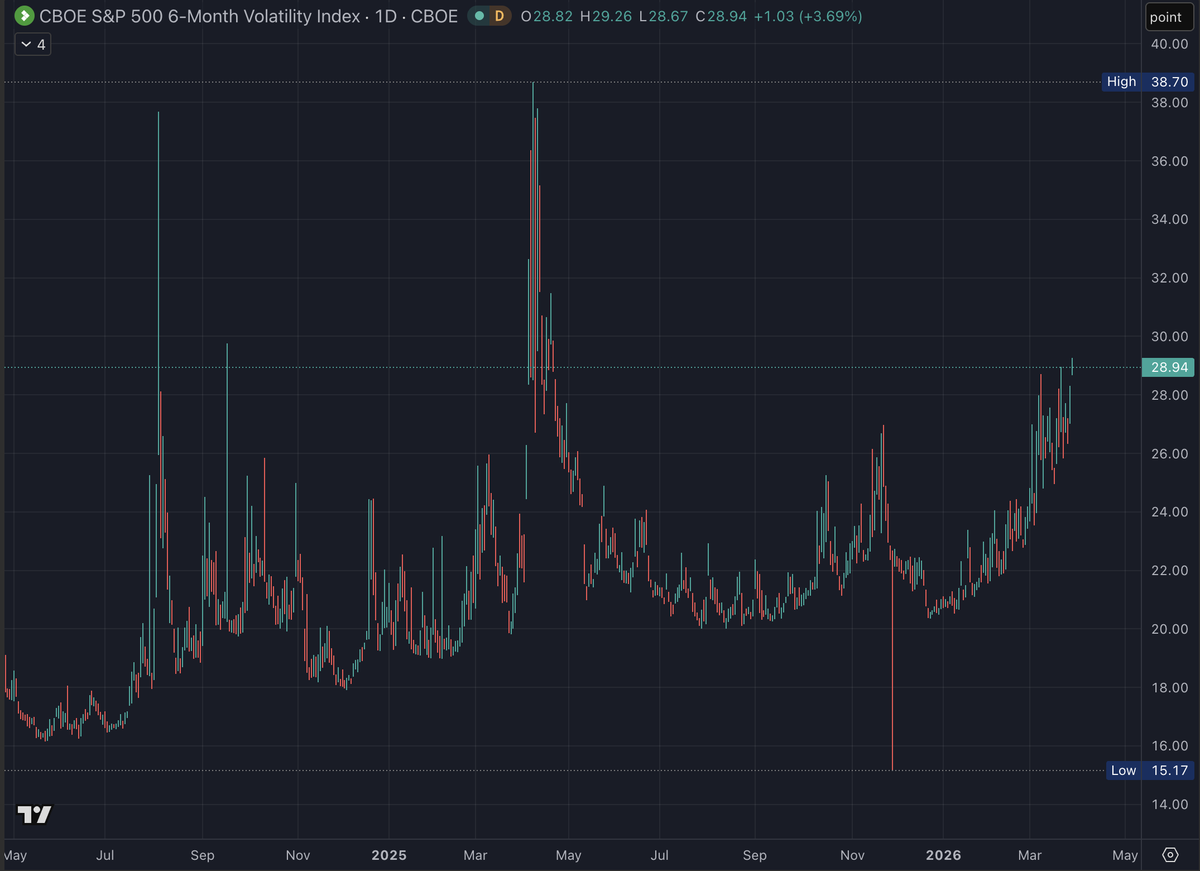
Task: Click the 2025 label on the time axis
Action: tap(388, 856)
